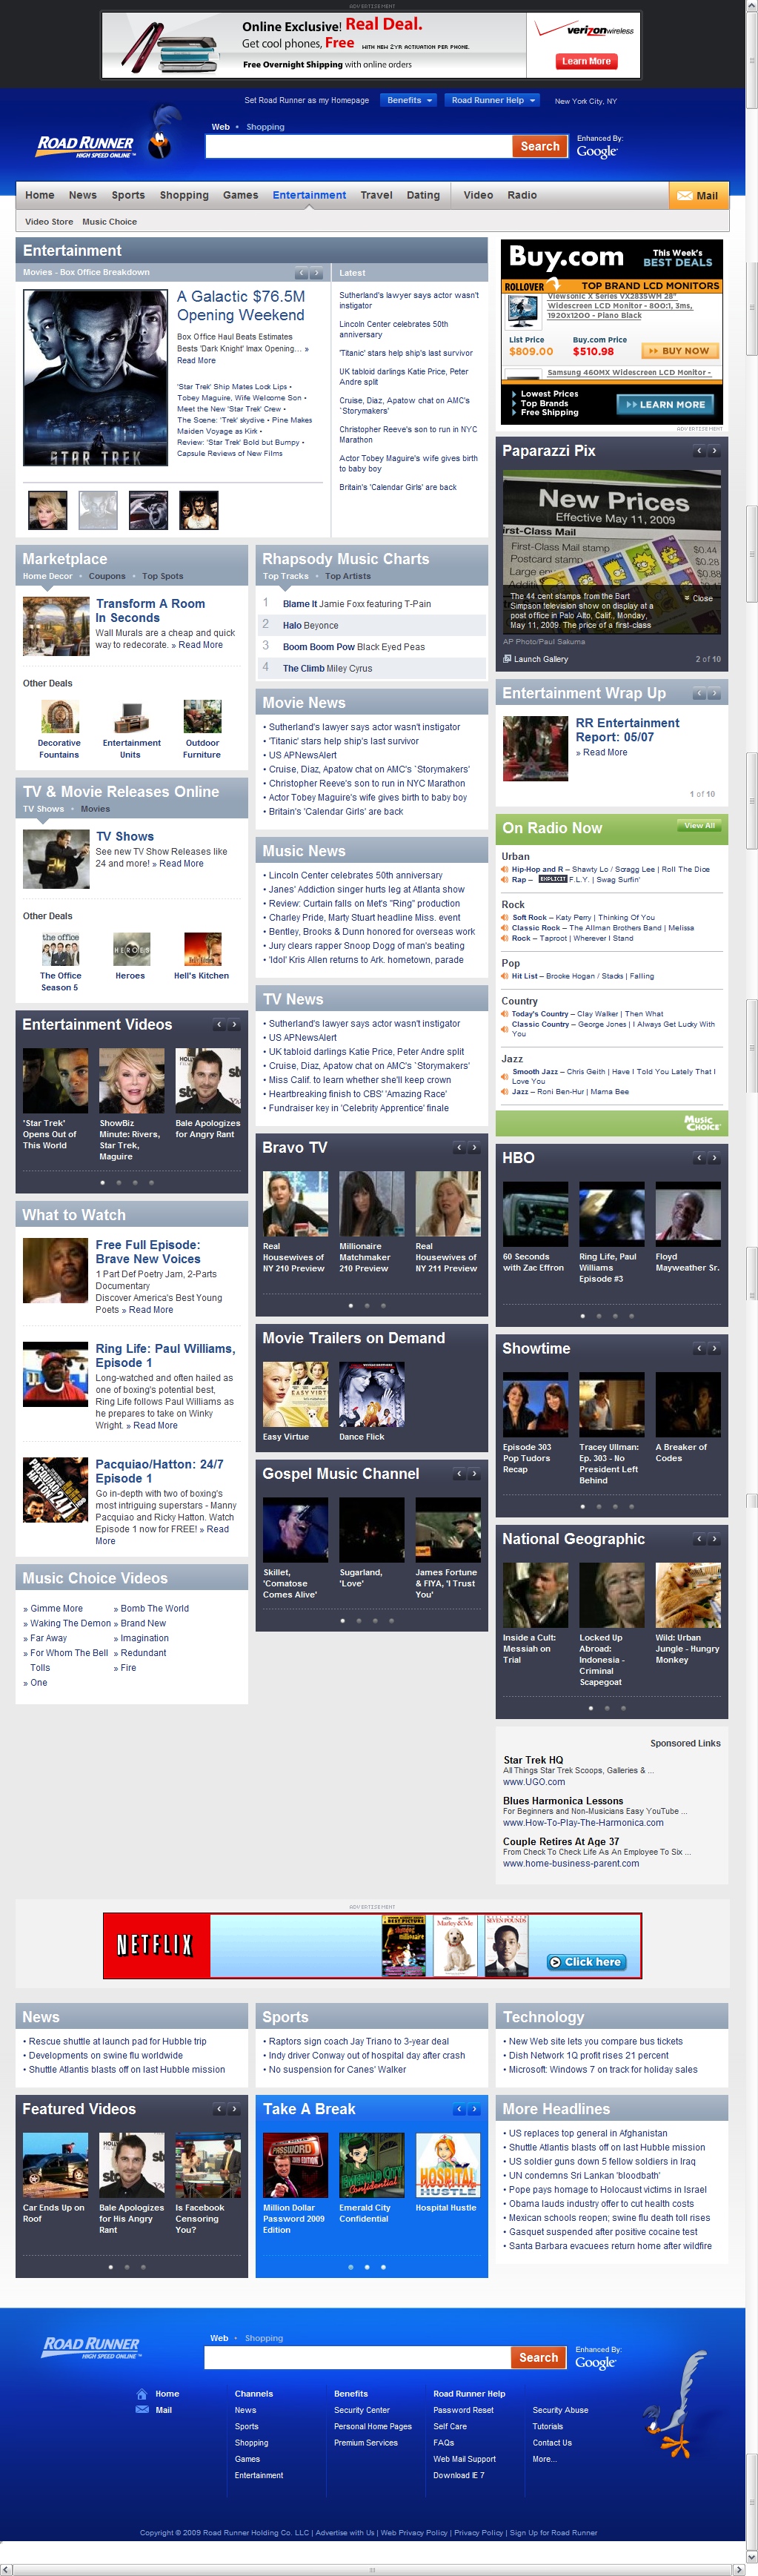Select Shopping scope in the footer search
758x2576 pixels.
point(264,2338)
